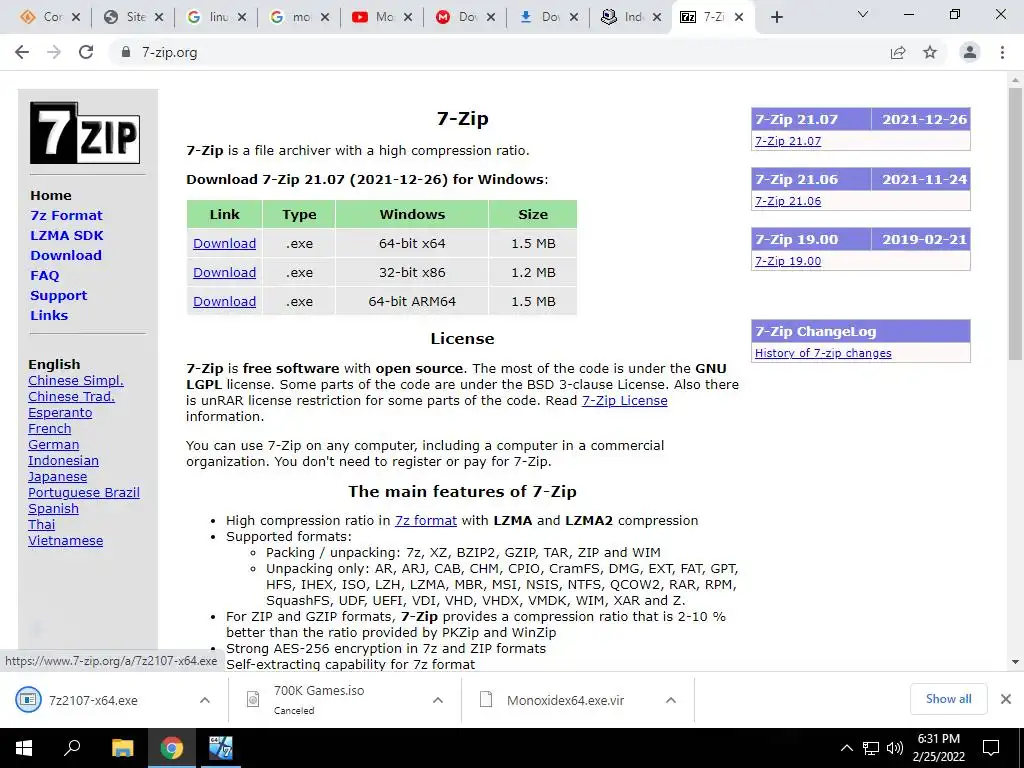Image resolution: width=1024 pixels, height=768 pixels.
Task: Switch to the 'Site' tab
Action: 133,17
